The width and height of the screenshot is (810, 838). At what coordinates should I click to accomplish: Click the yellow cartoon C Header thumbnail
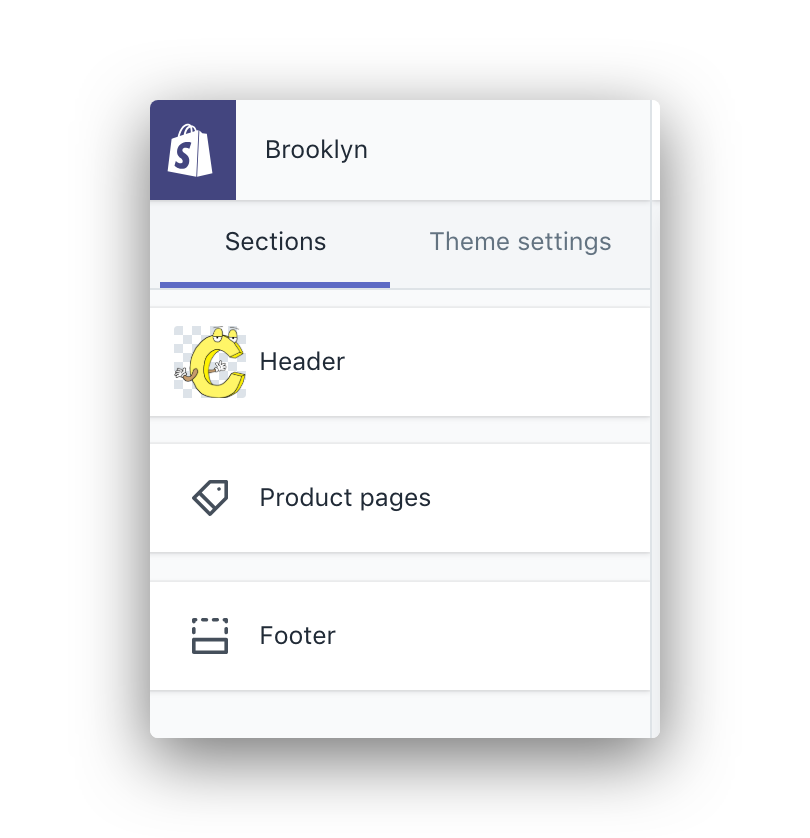pyautogui.click(x=210, y=362)
